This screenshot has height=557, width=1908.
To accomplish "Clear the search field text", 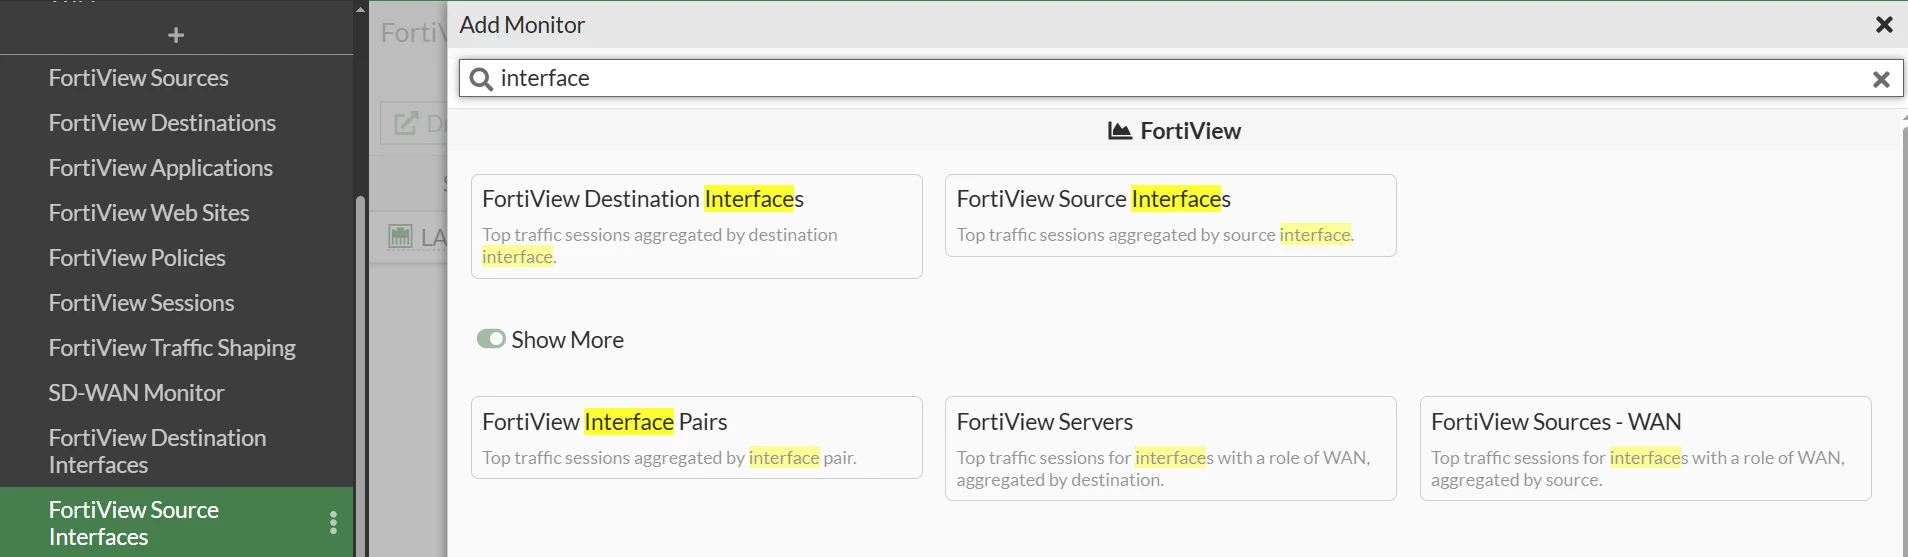I will 1880,79.
